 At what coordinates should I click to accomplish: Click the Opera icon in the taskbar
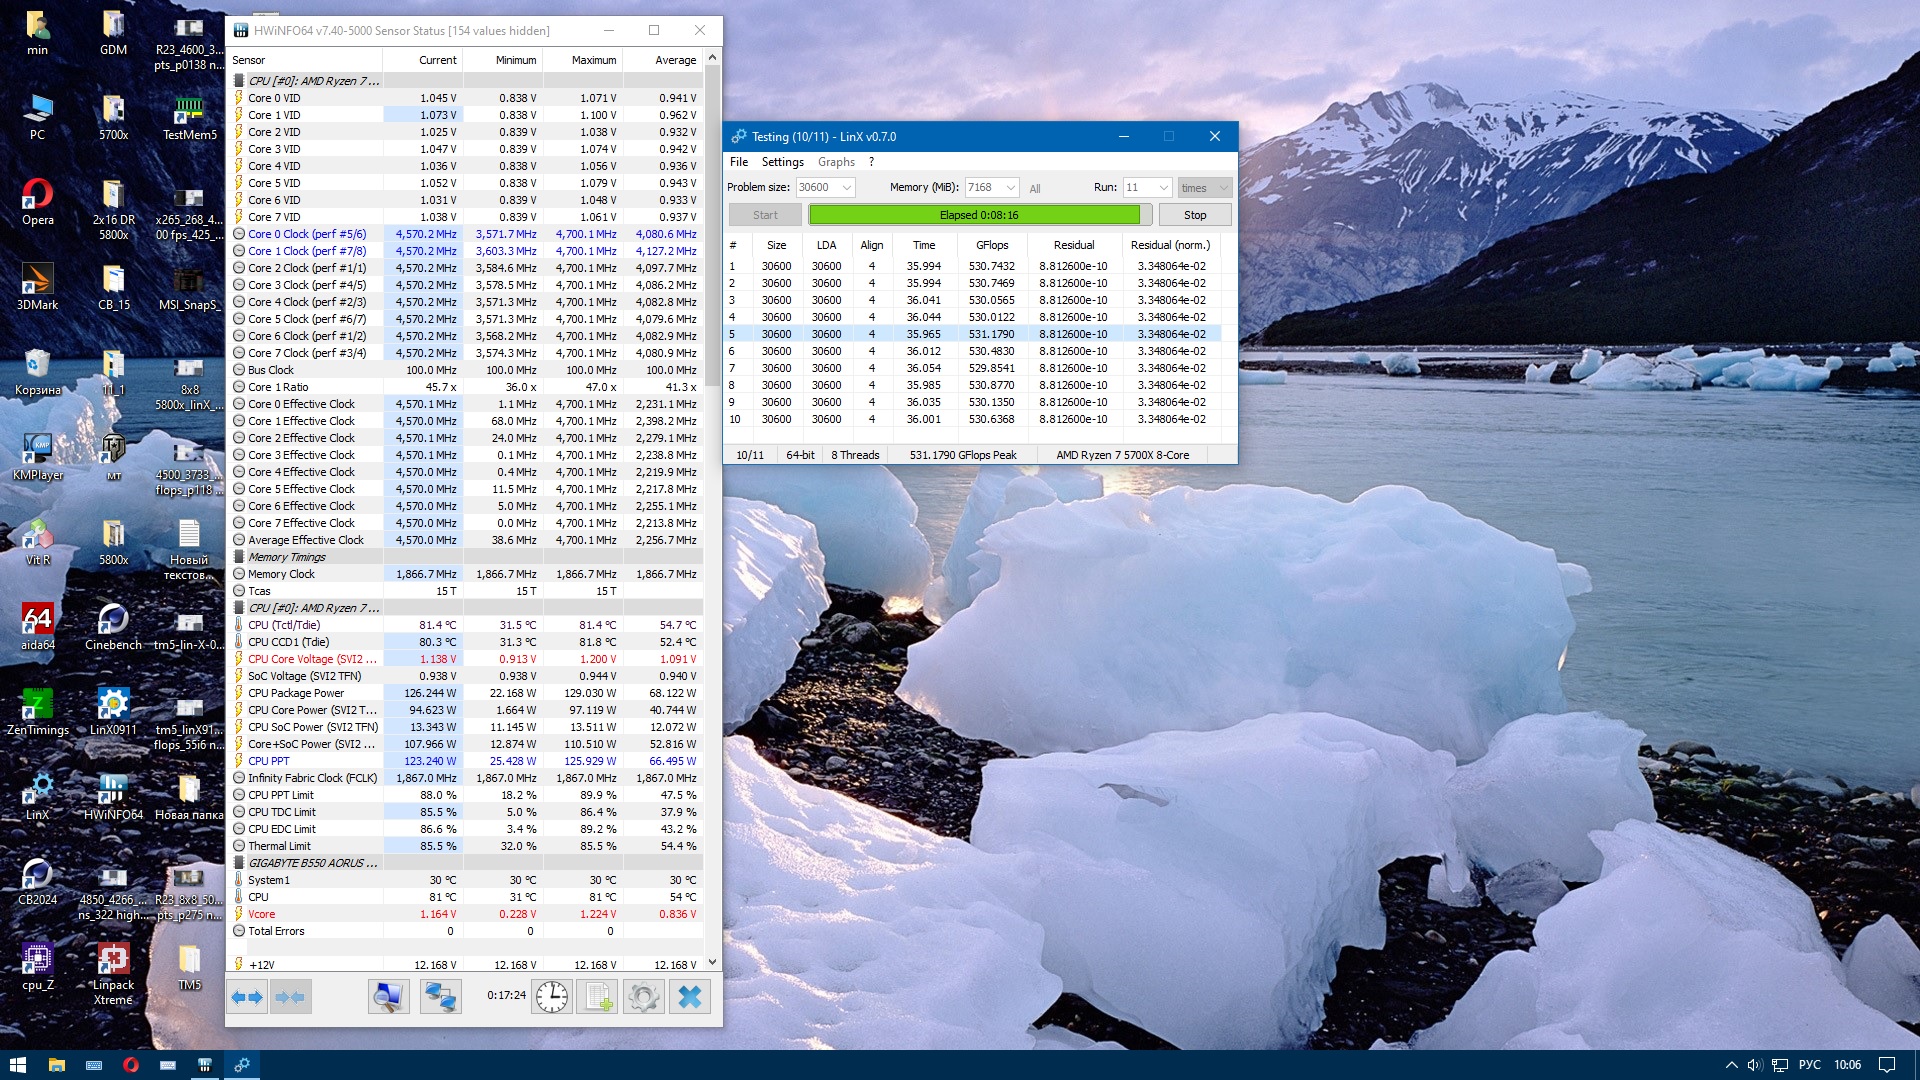(130, 1065)
